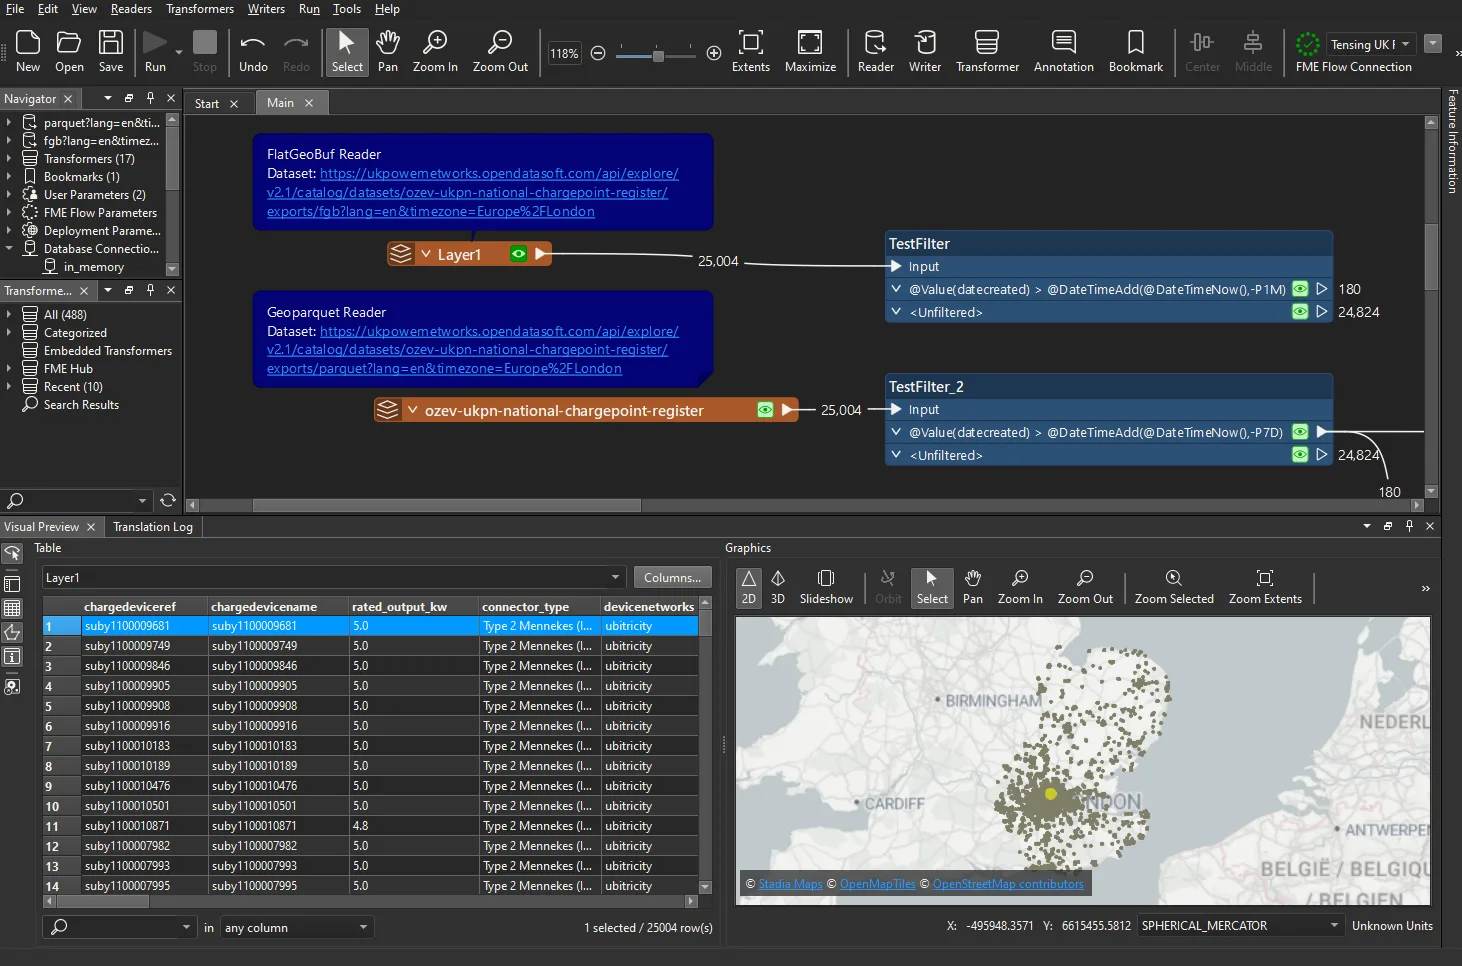Click the Columns... button
This screenshot has width=1462, height=966.
672,578
